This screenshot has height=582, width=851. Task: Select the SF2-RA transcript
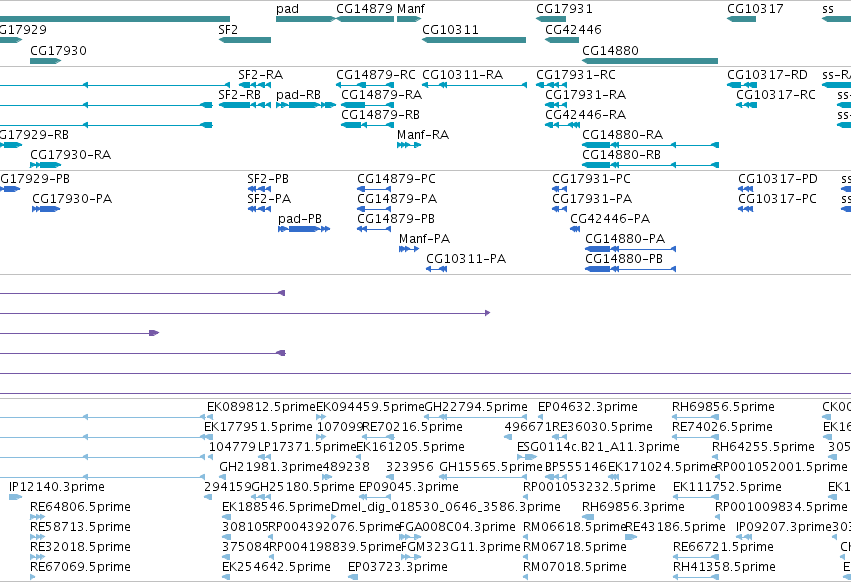click(x=255, y=85)
